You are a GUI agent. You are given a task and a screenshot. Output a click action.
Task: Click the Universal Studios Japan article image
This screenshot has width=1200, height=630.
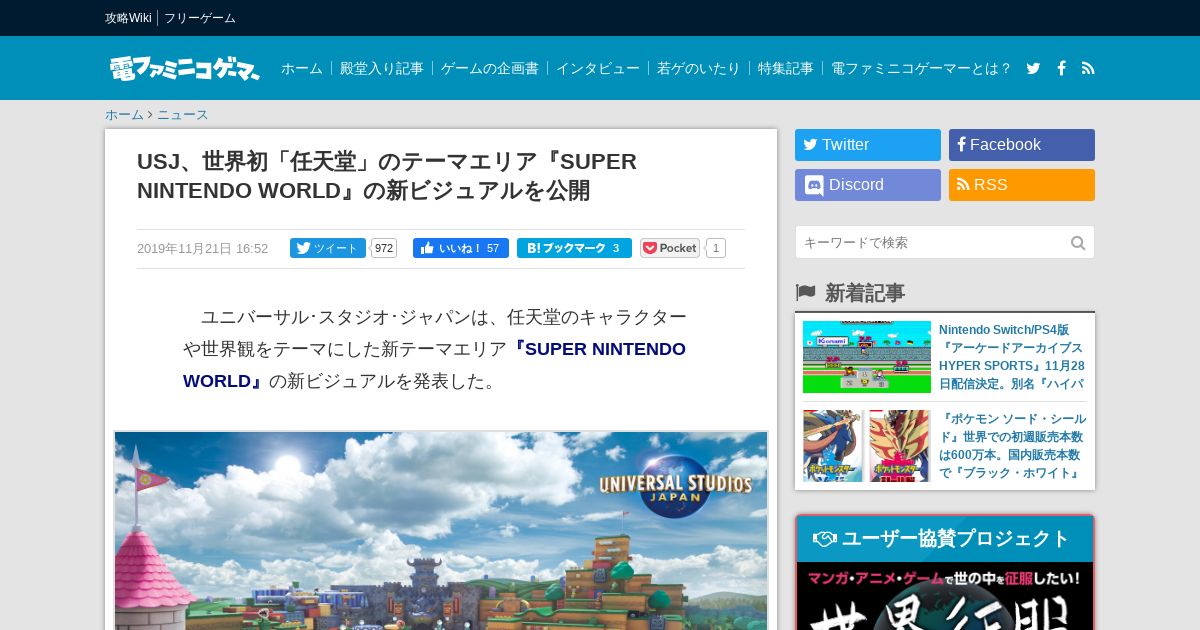(441, 531)
